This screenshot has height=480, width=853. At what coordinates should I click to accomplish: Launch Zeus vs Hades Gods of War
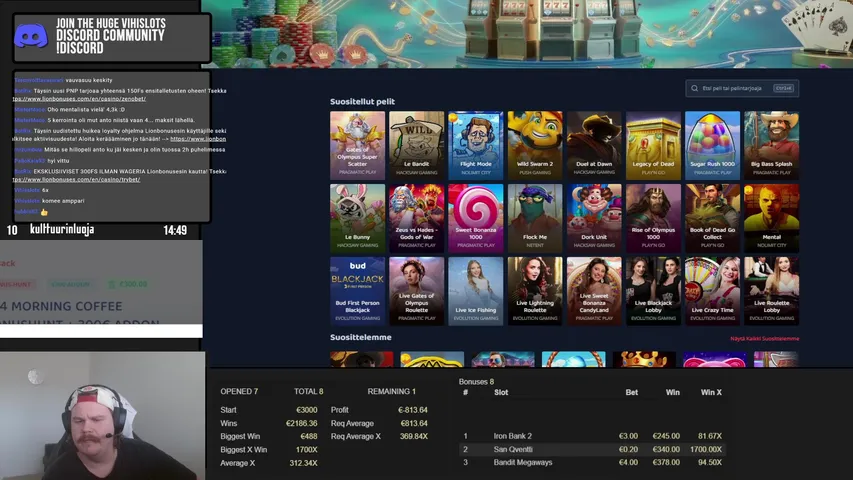417,218
